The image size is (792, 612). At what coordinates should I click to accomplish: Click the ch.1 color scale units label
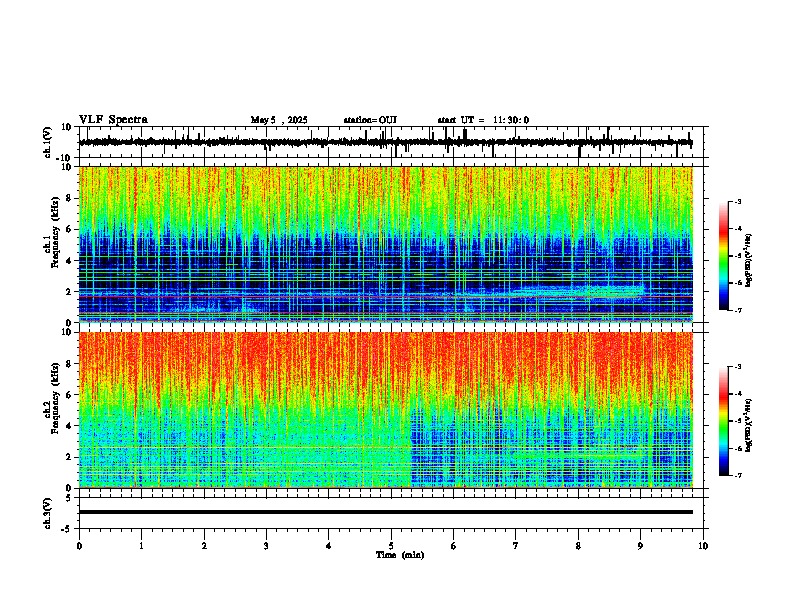click(749, 260)
